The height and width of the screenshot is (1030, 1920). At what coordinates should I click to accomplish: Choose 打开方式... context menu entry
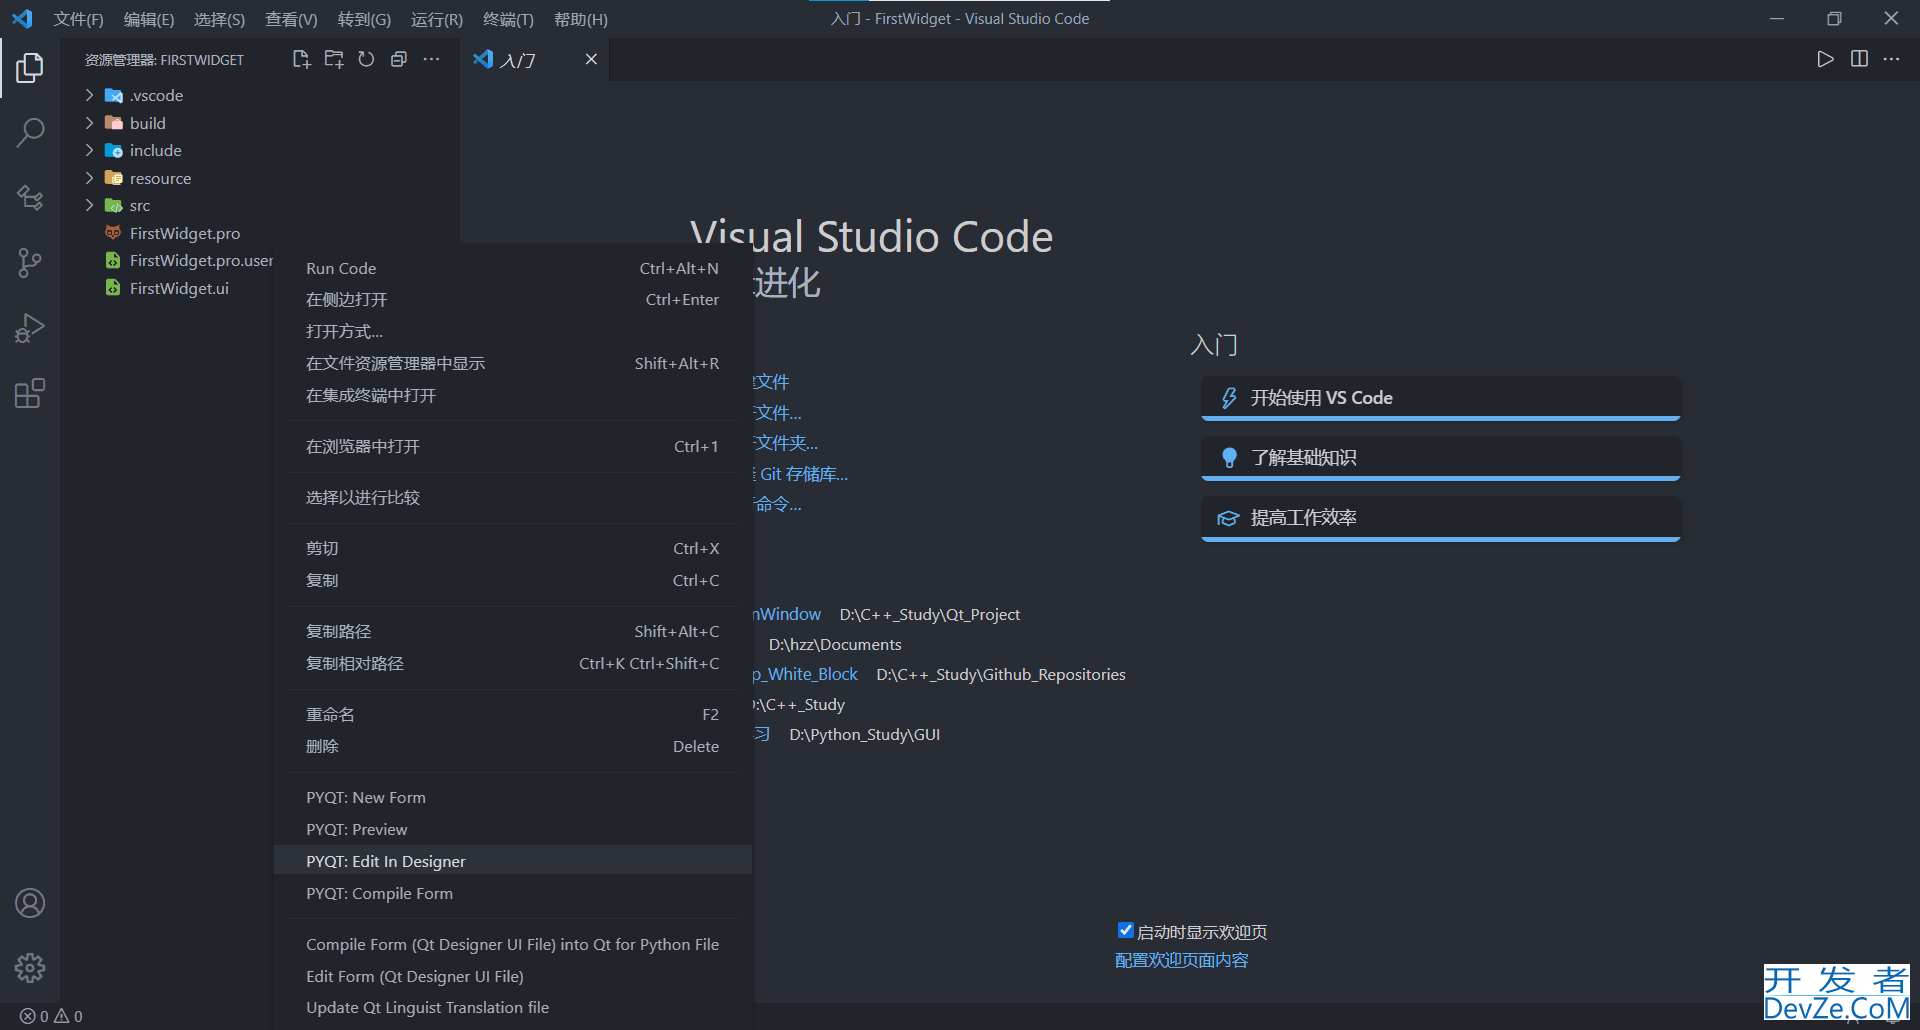click(512, 331)
